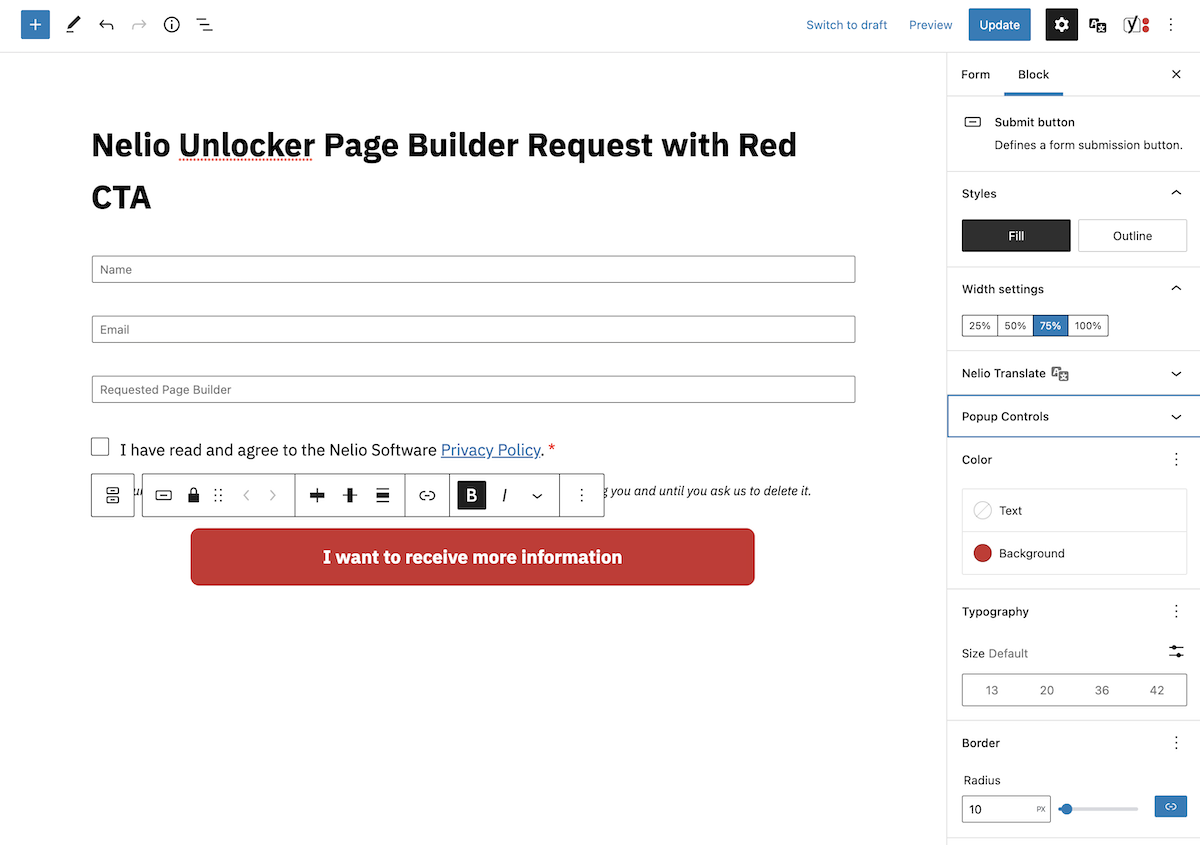Click the Email input field

click(x=473, y=329)
